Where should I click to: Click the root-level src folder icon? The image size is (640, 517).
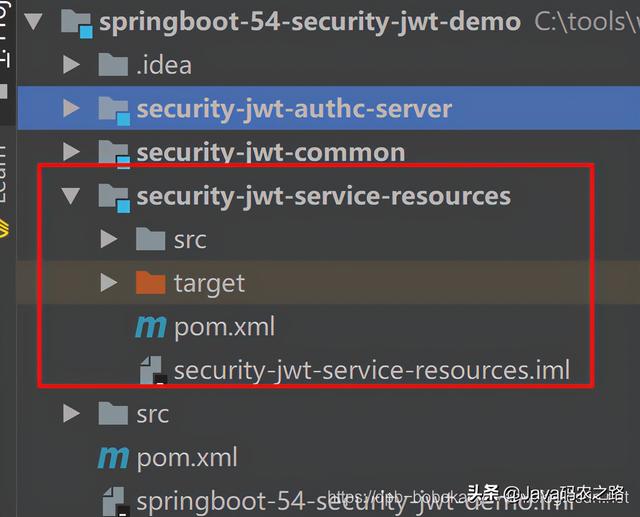pos(113,413)
